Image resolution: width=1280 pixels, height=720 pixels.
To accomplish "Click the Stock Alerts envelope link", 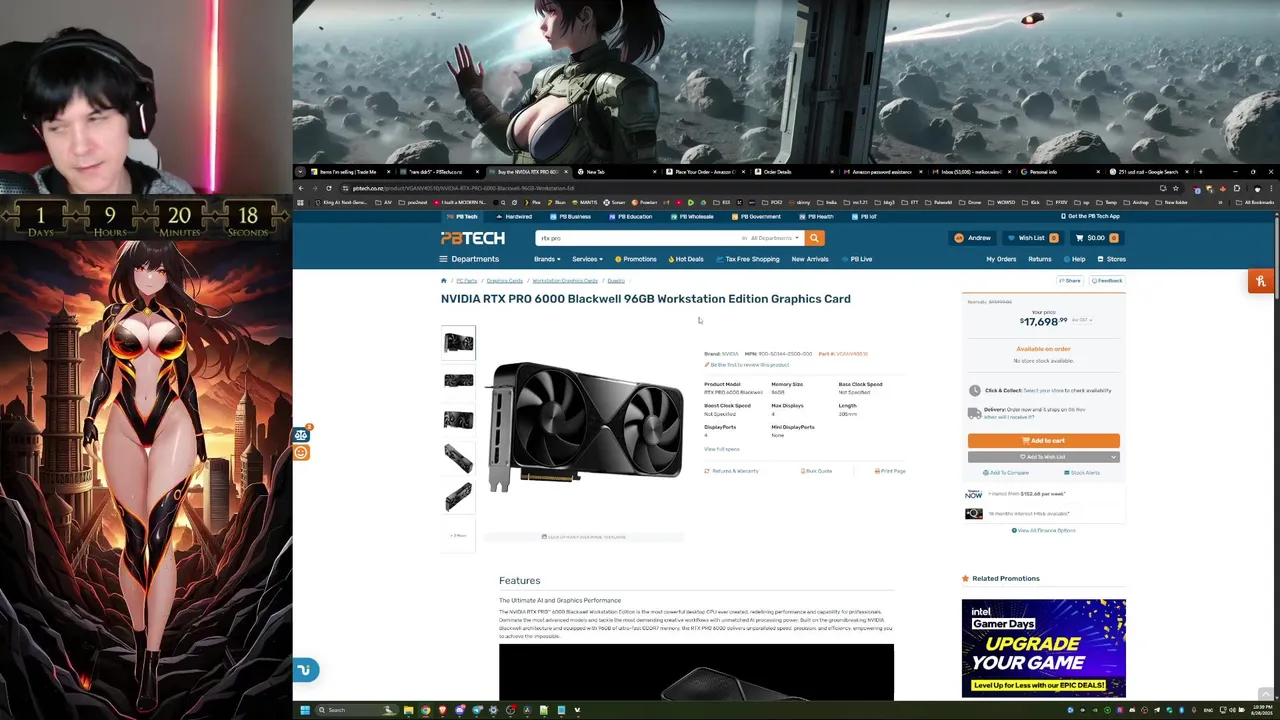I will (1082, 473).
